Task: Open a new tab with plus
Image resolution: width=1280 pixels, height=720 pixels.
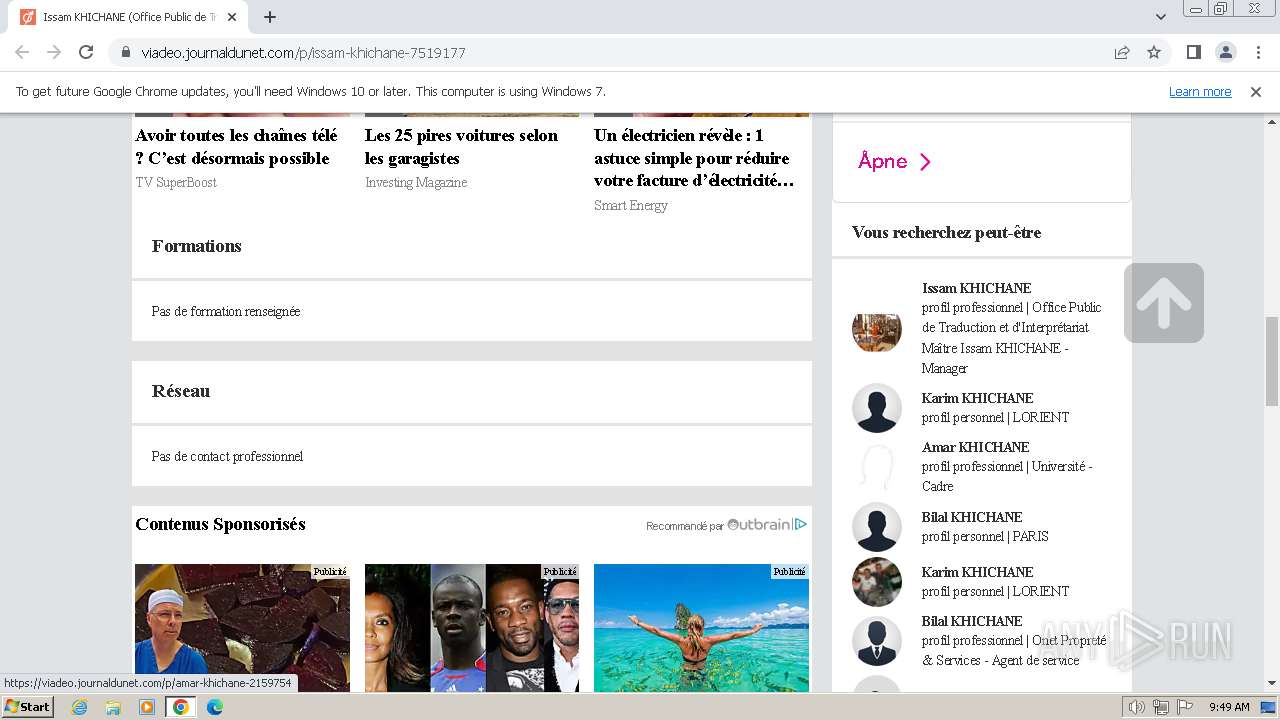Action: [270, 17]
